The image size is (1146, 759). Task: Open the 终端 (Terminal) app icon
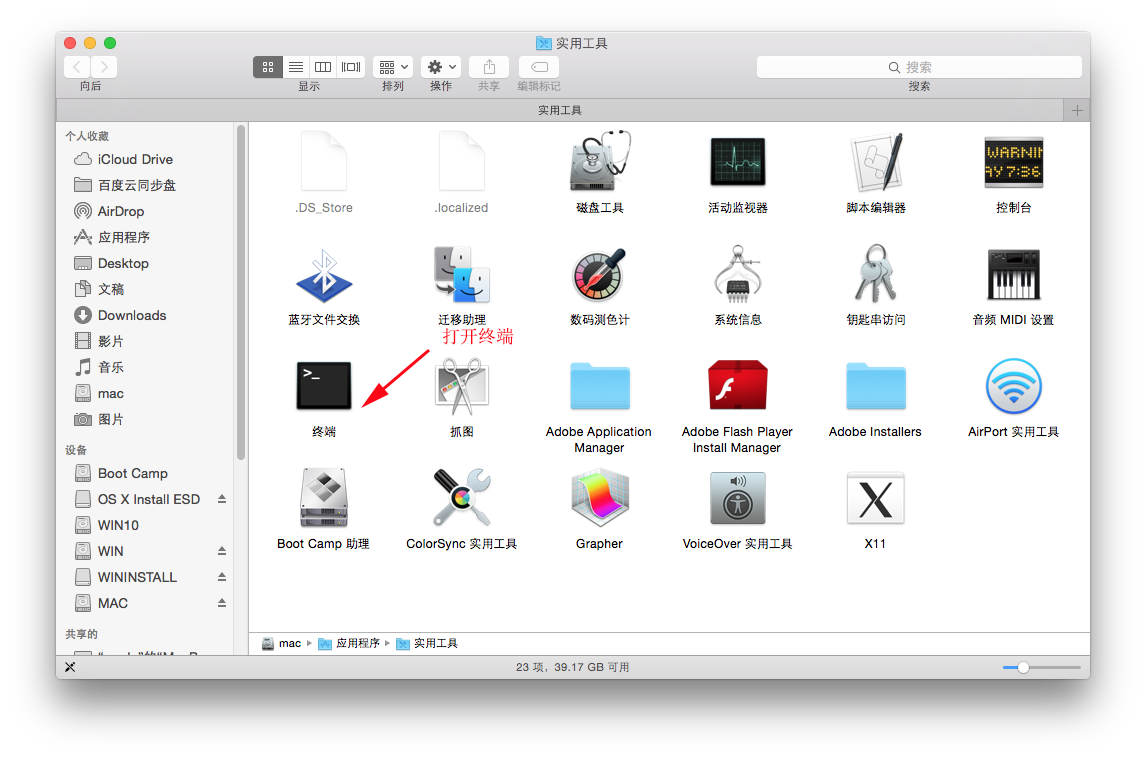(x=324, y=385)
